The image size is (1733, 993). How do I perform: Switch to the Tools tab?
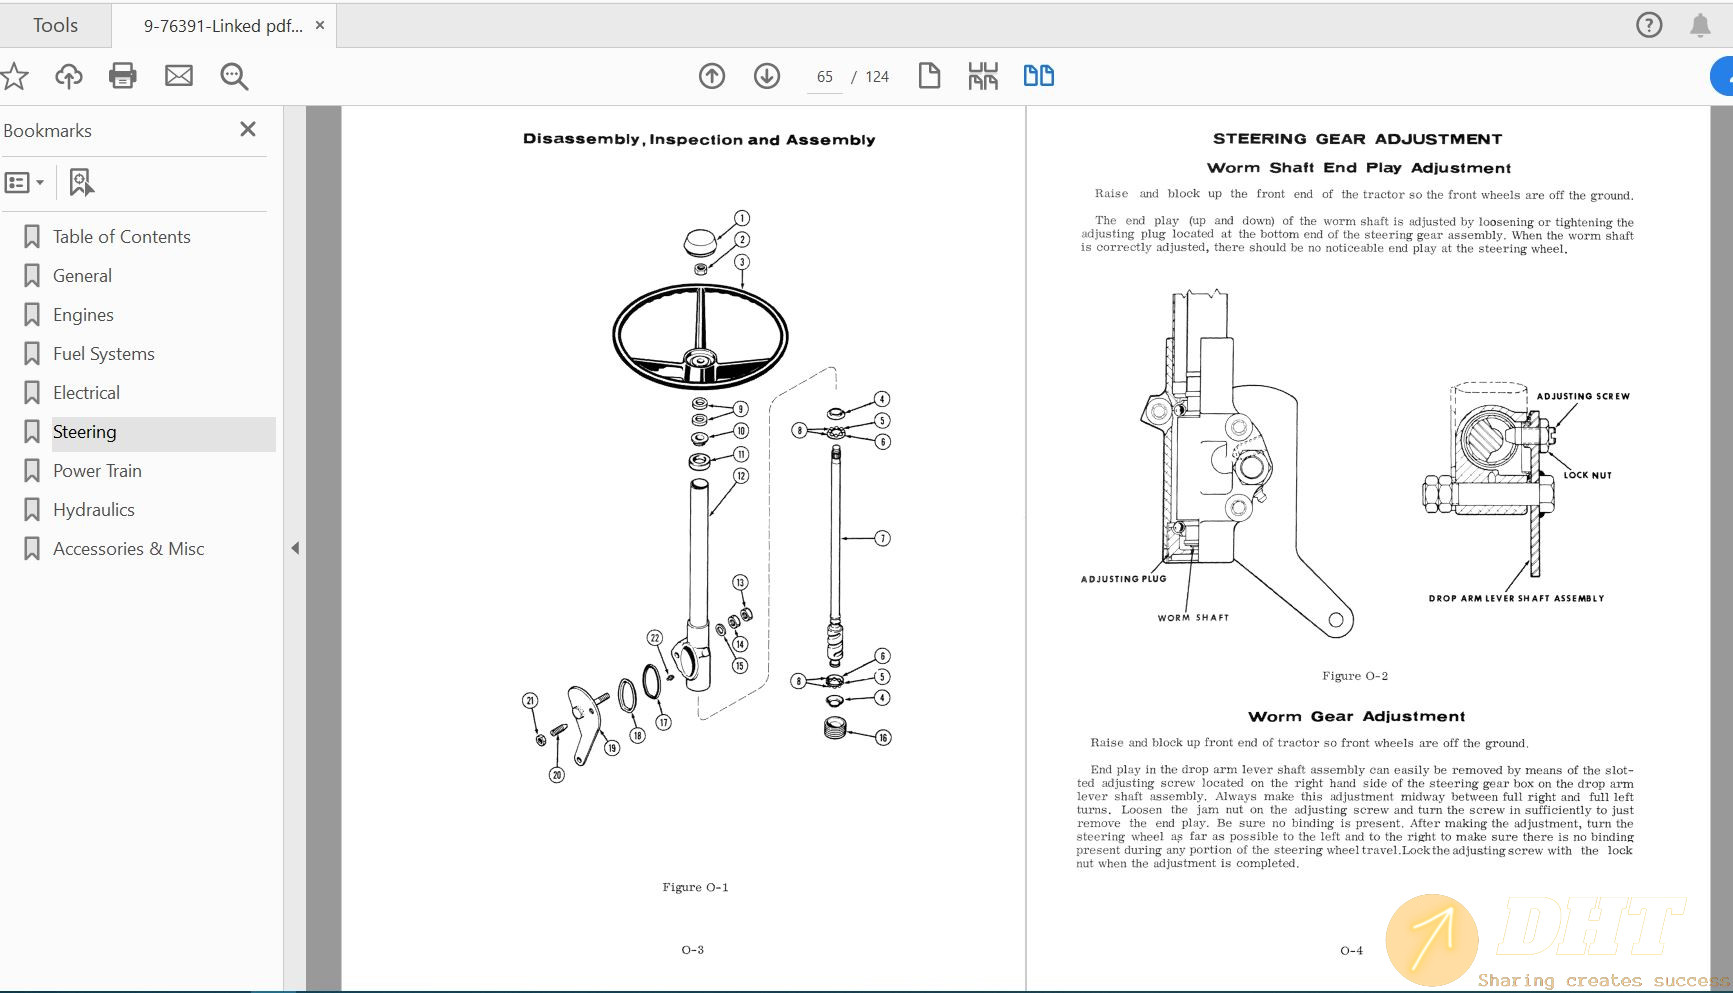55,26
